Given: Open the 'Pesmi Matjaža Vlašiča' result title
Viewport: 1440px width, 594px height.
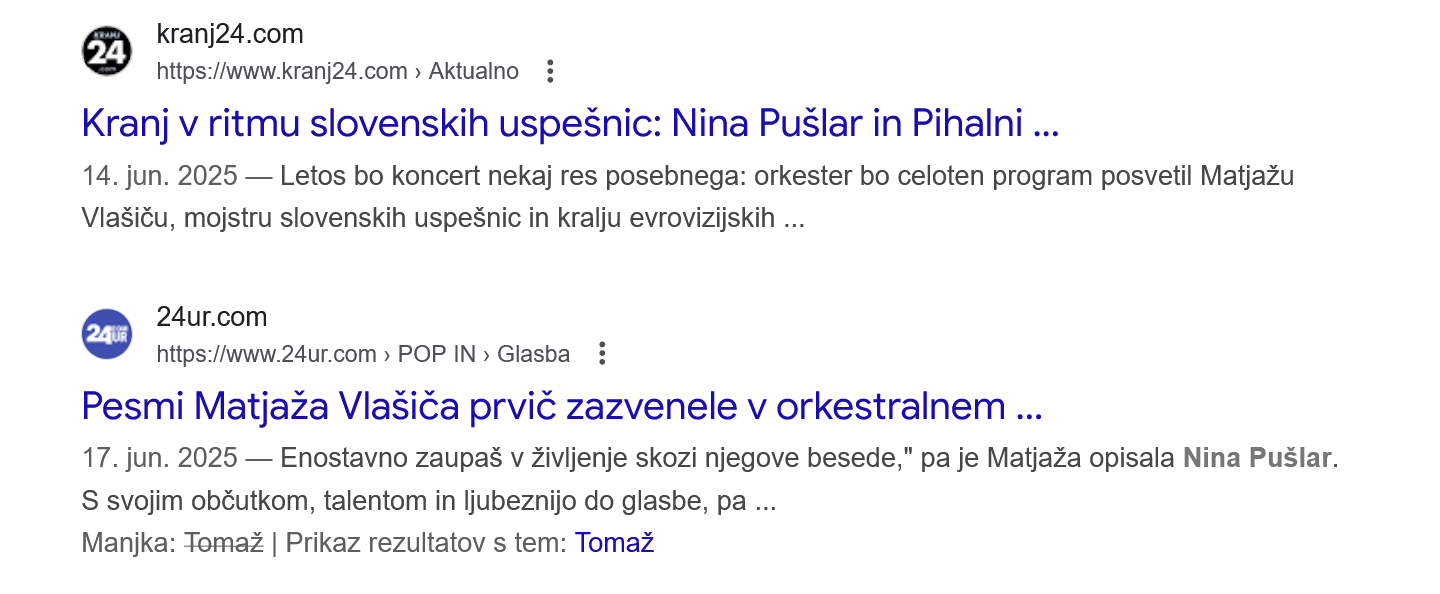Looking at the screenshot, I should coord(561,406).
